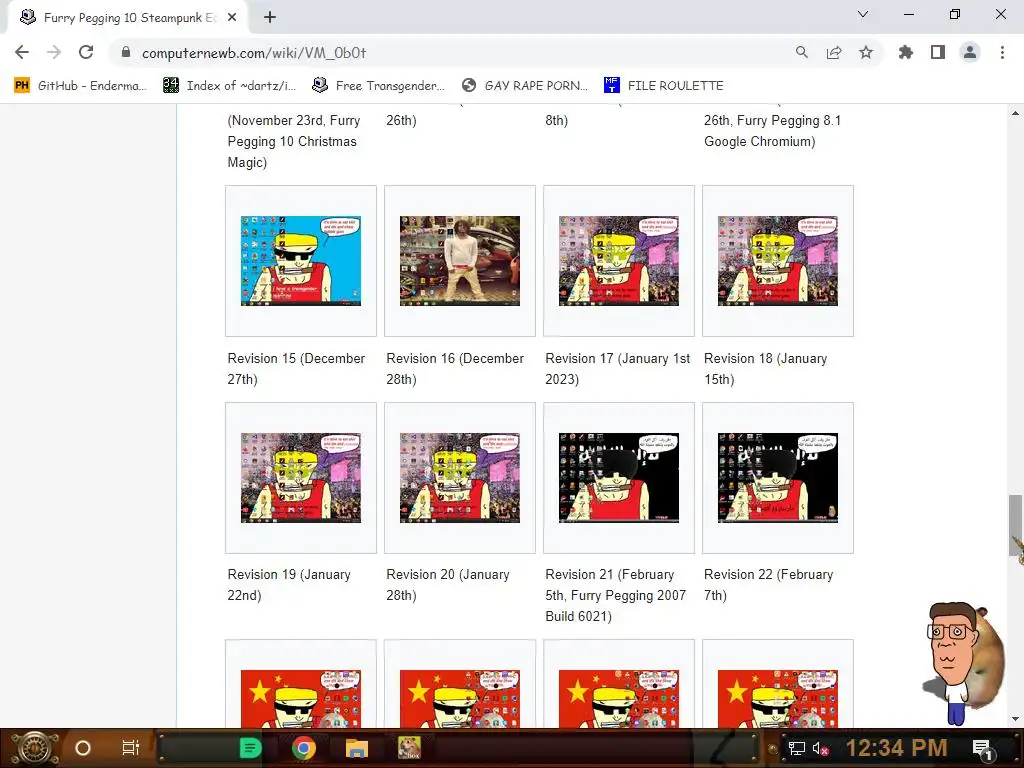The width and height of the screenshot is (1024, 768).
Task: View the Revision 22 screenshot thumbnail
Action: tap(777, 477)
